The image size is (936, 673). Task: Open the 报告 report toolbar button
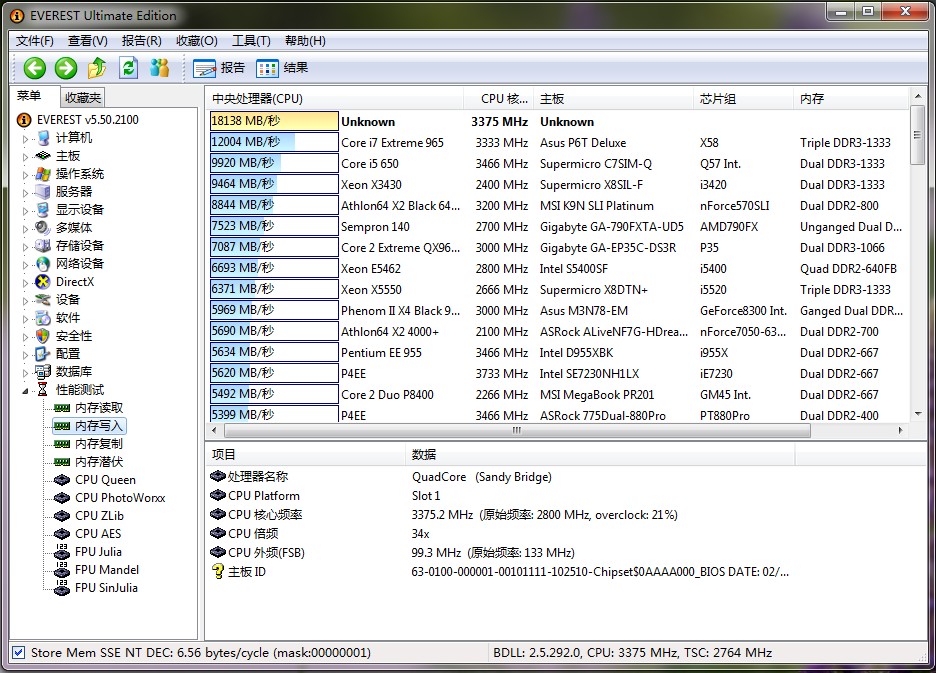pyautogui.click(x=219, y=68)
